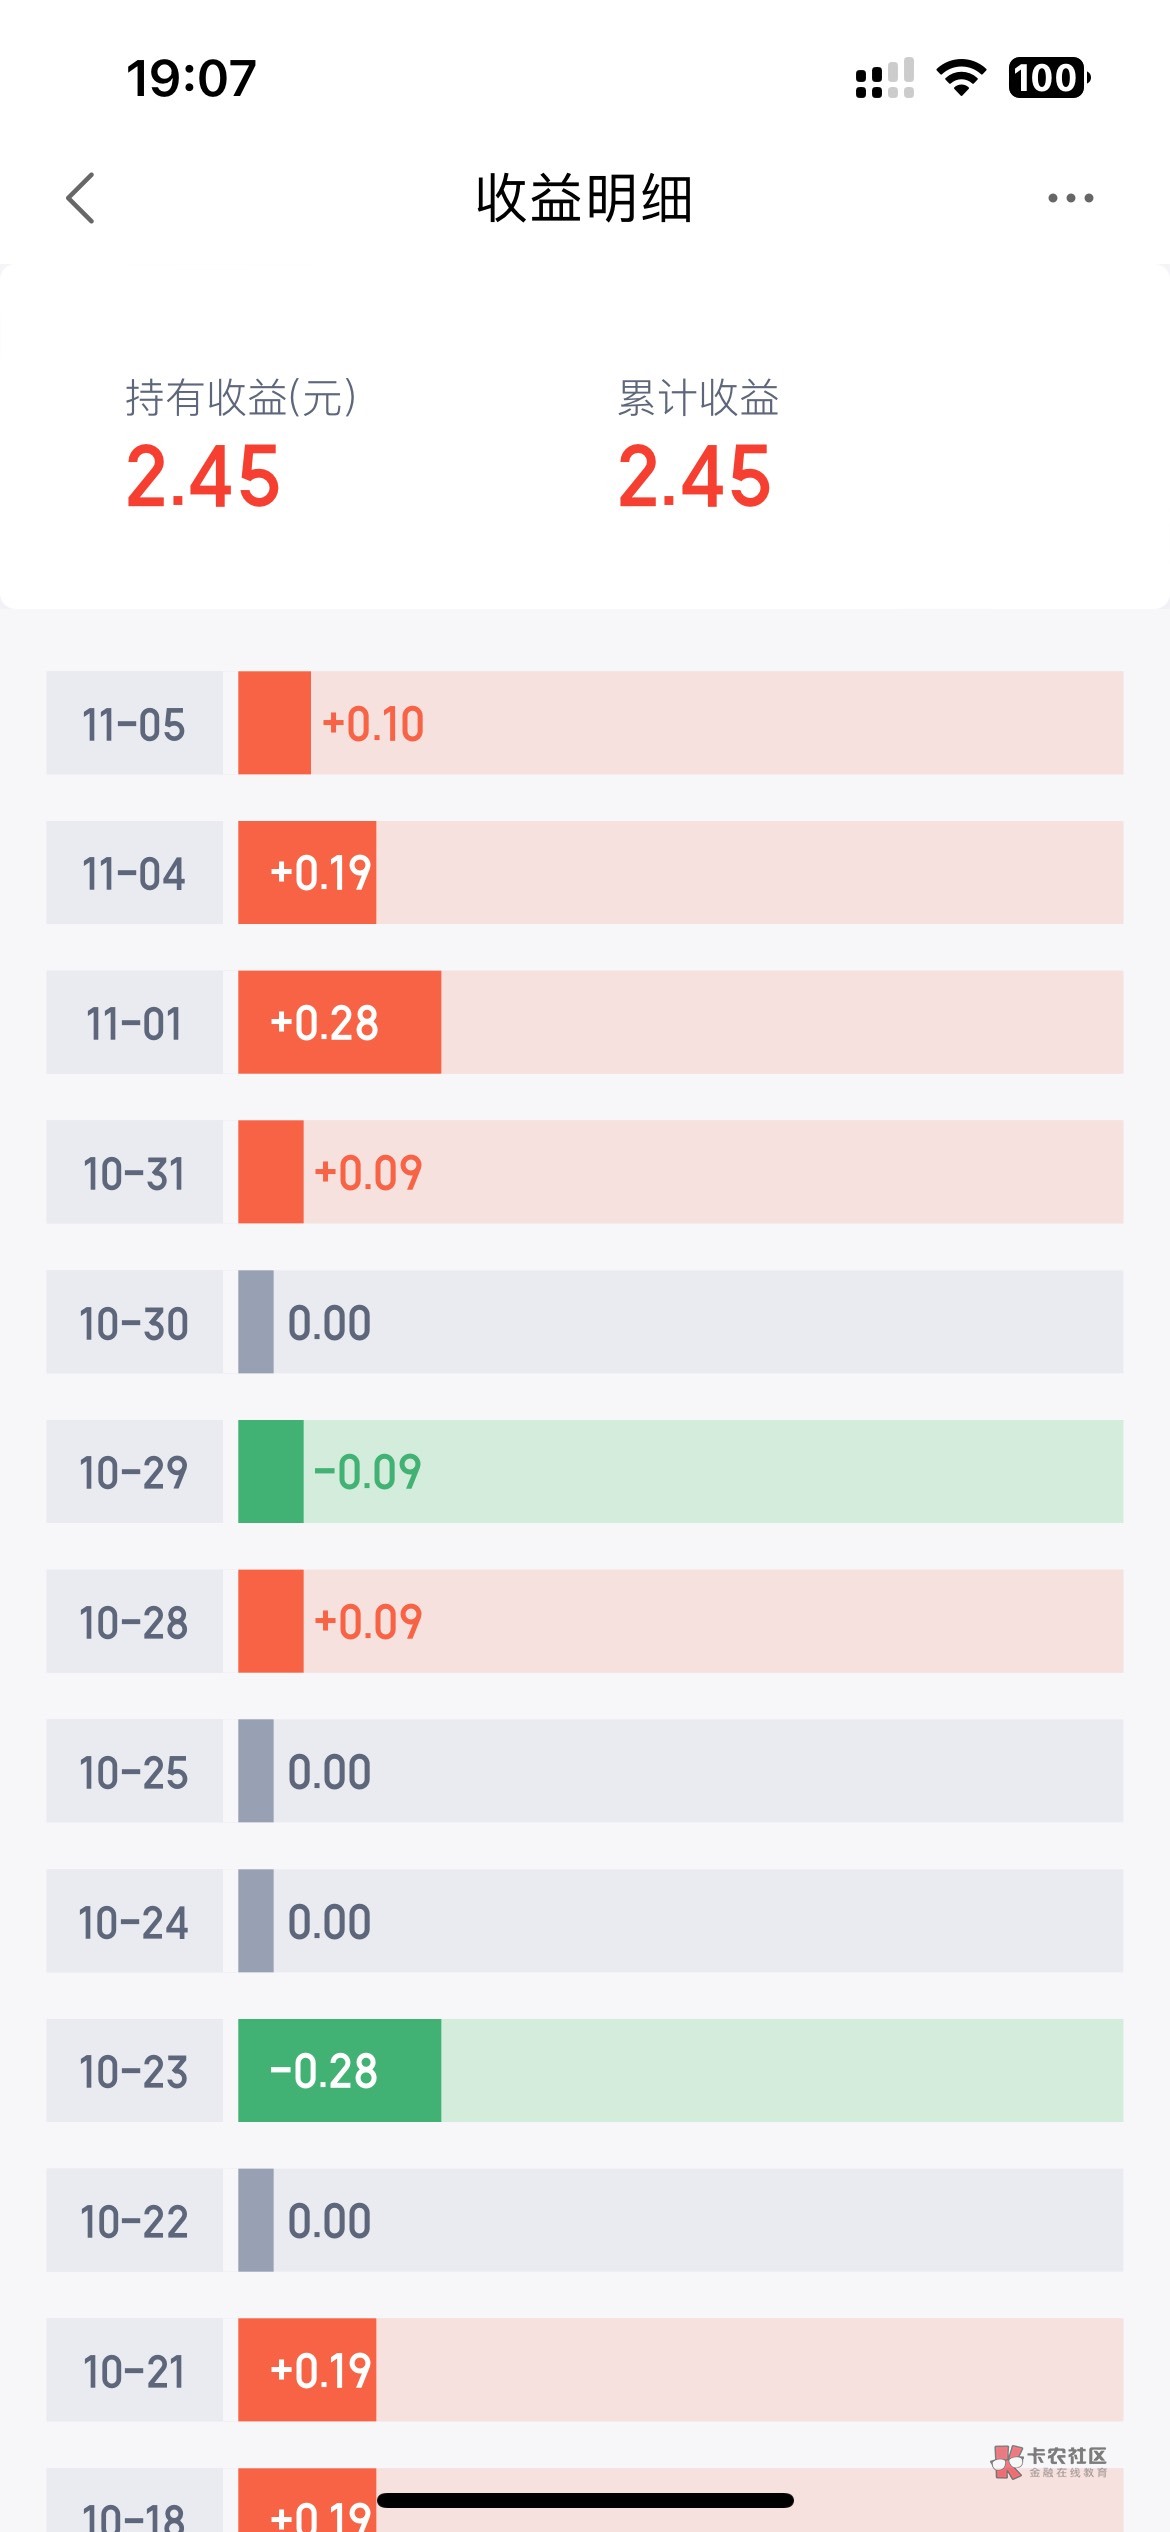
Task: Tap the 19:07 clock in status bar
Action: pos(191,78)
